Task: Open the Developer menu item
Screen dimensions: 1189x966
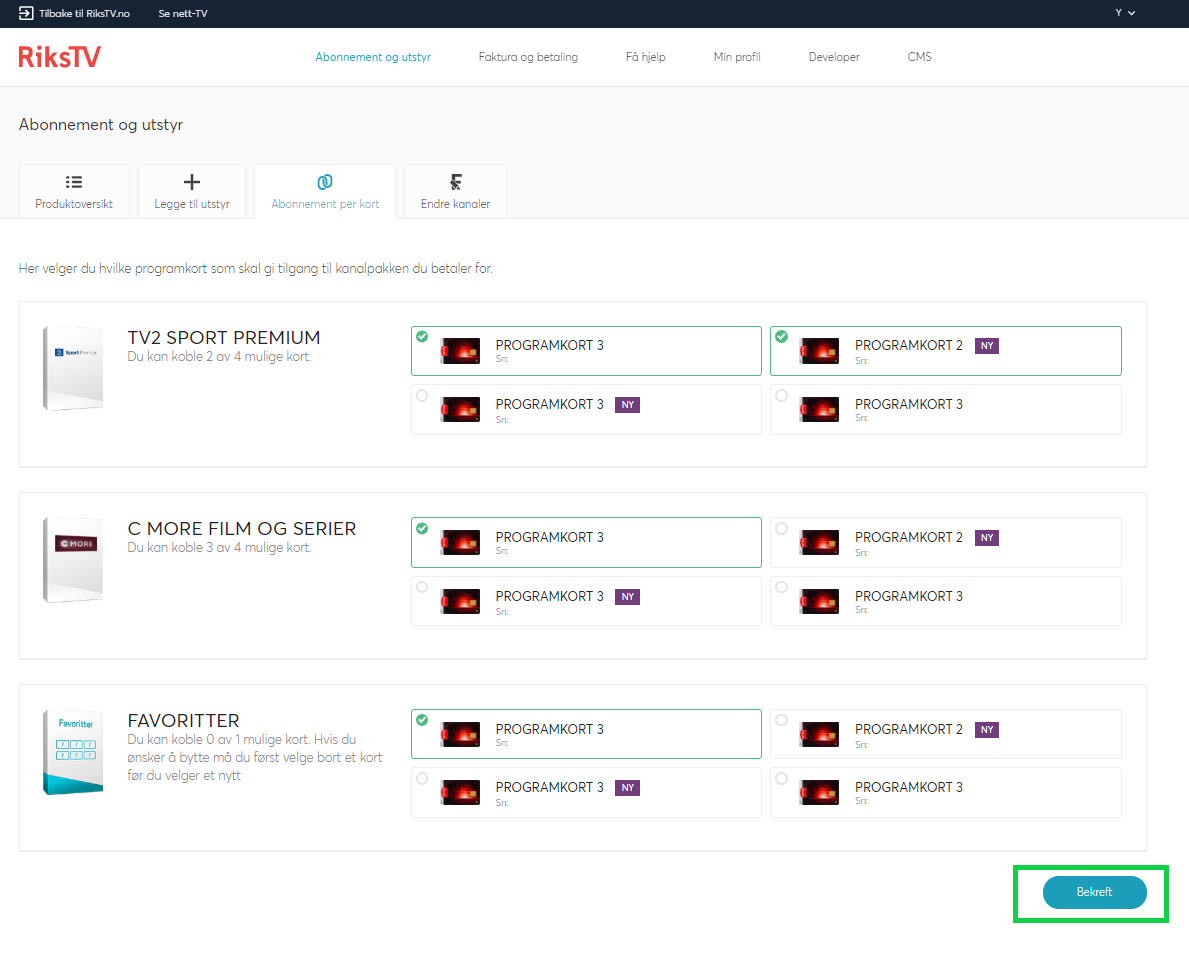Action: [834, 57]
